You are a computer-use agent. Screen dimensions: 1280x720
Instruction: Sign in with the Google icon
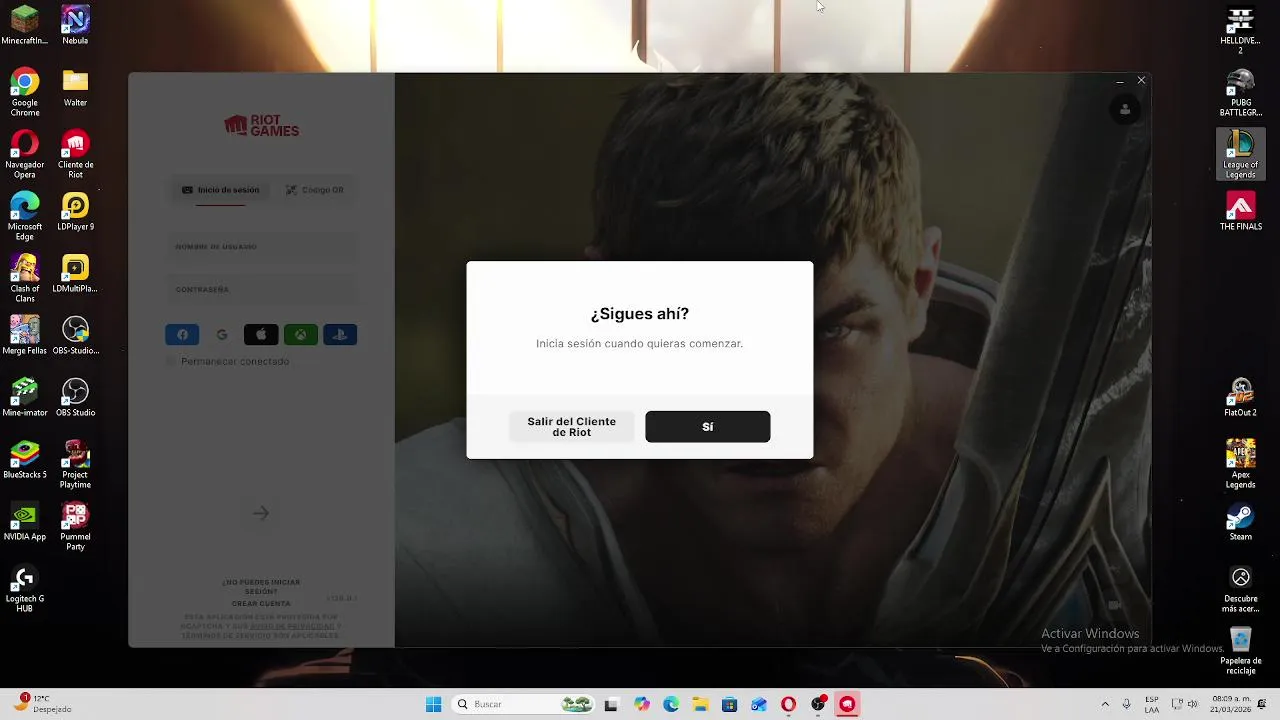pos(222,335)
